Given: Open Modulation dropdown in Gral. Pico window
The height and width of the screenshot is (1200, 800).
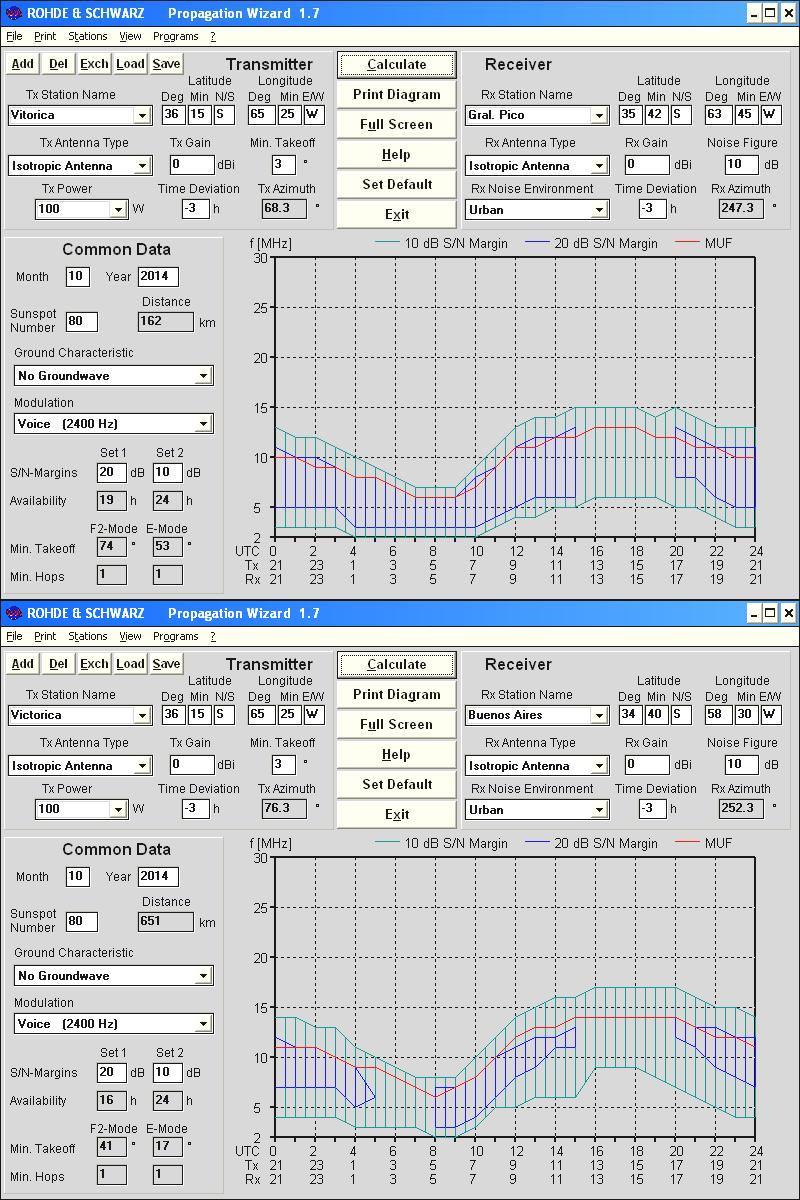Looking at the screenshot, I should pos(203,423).
